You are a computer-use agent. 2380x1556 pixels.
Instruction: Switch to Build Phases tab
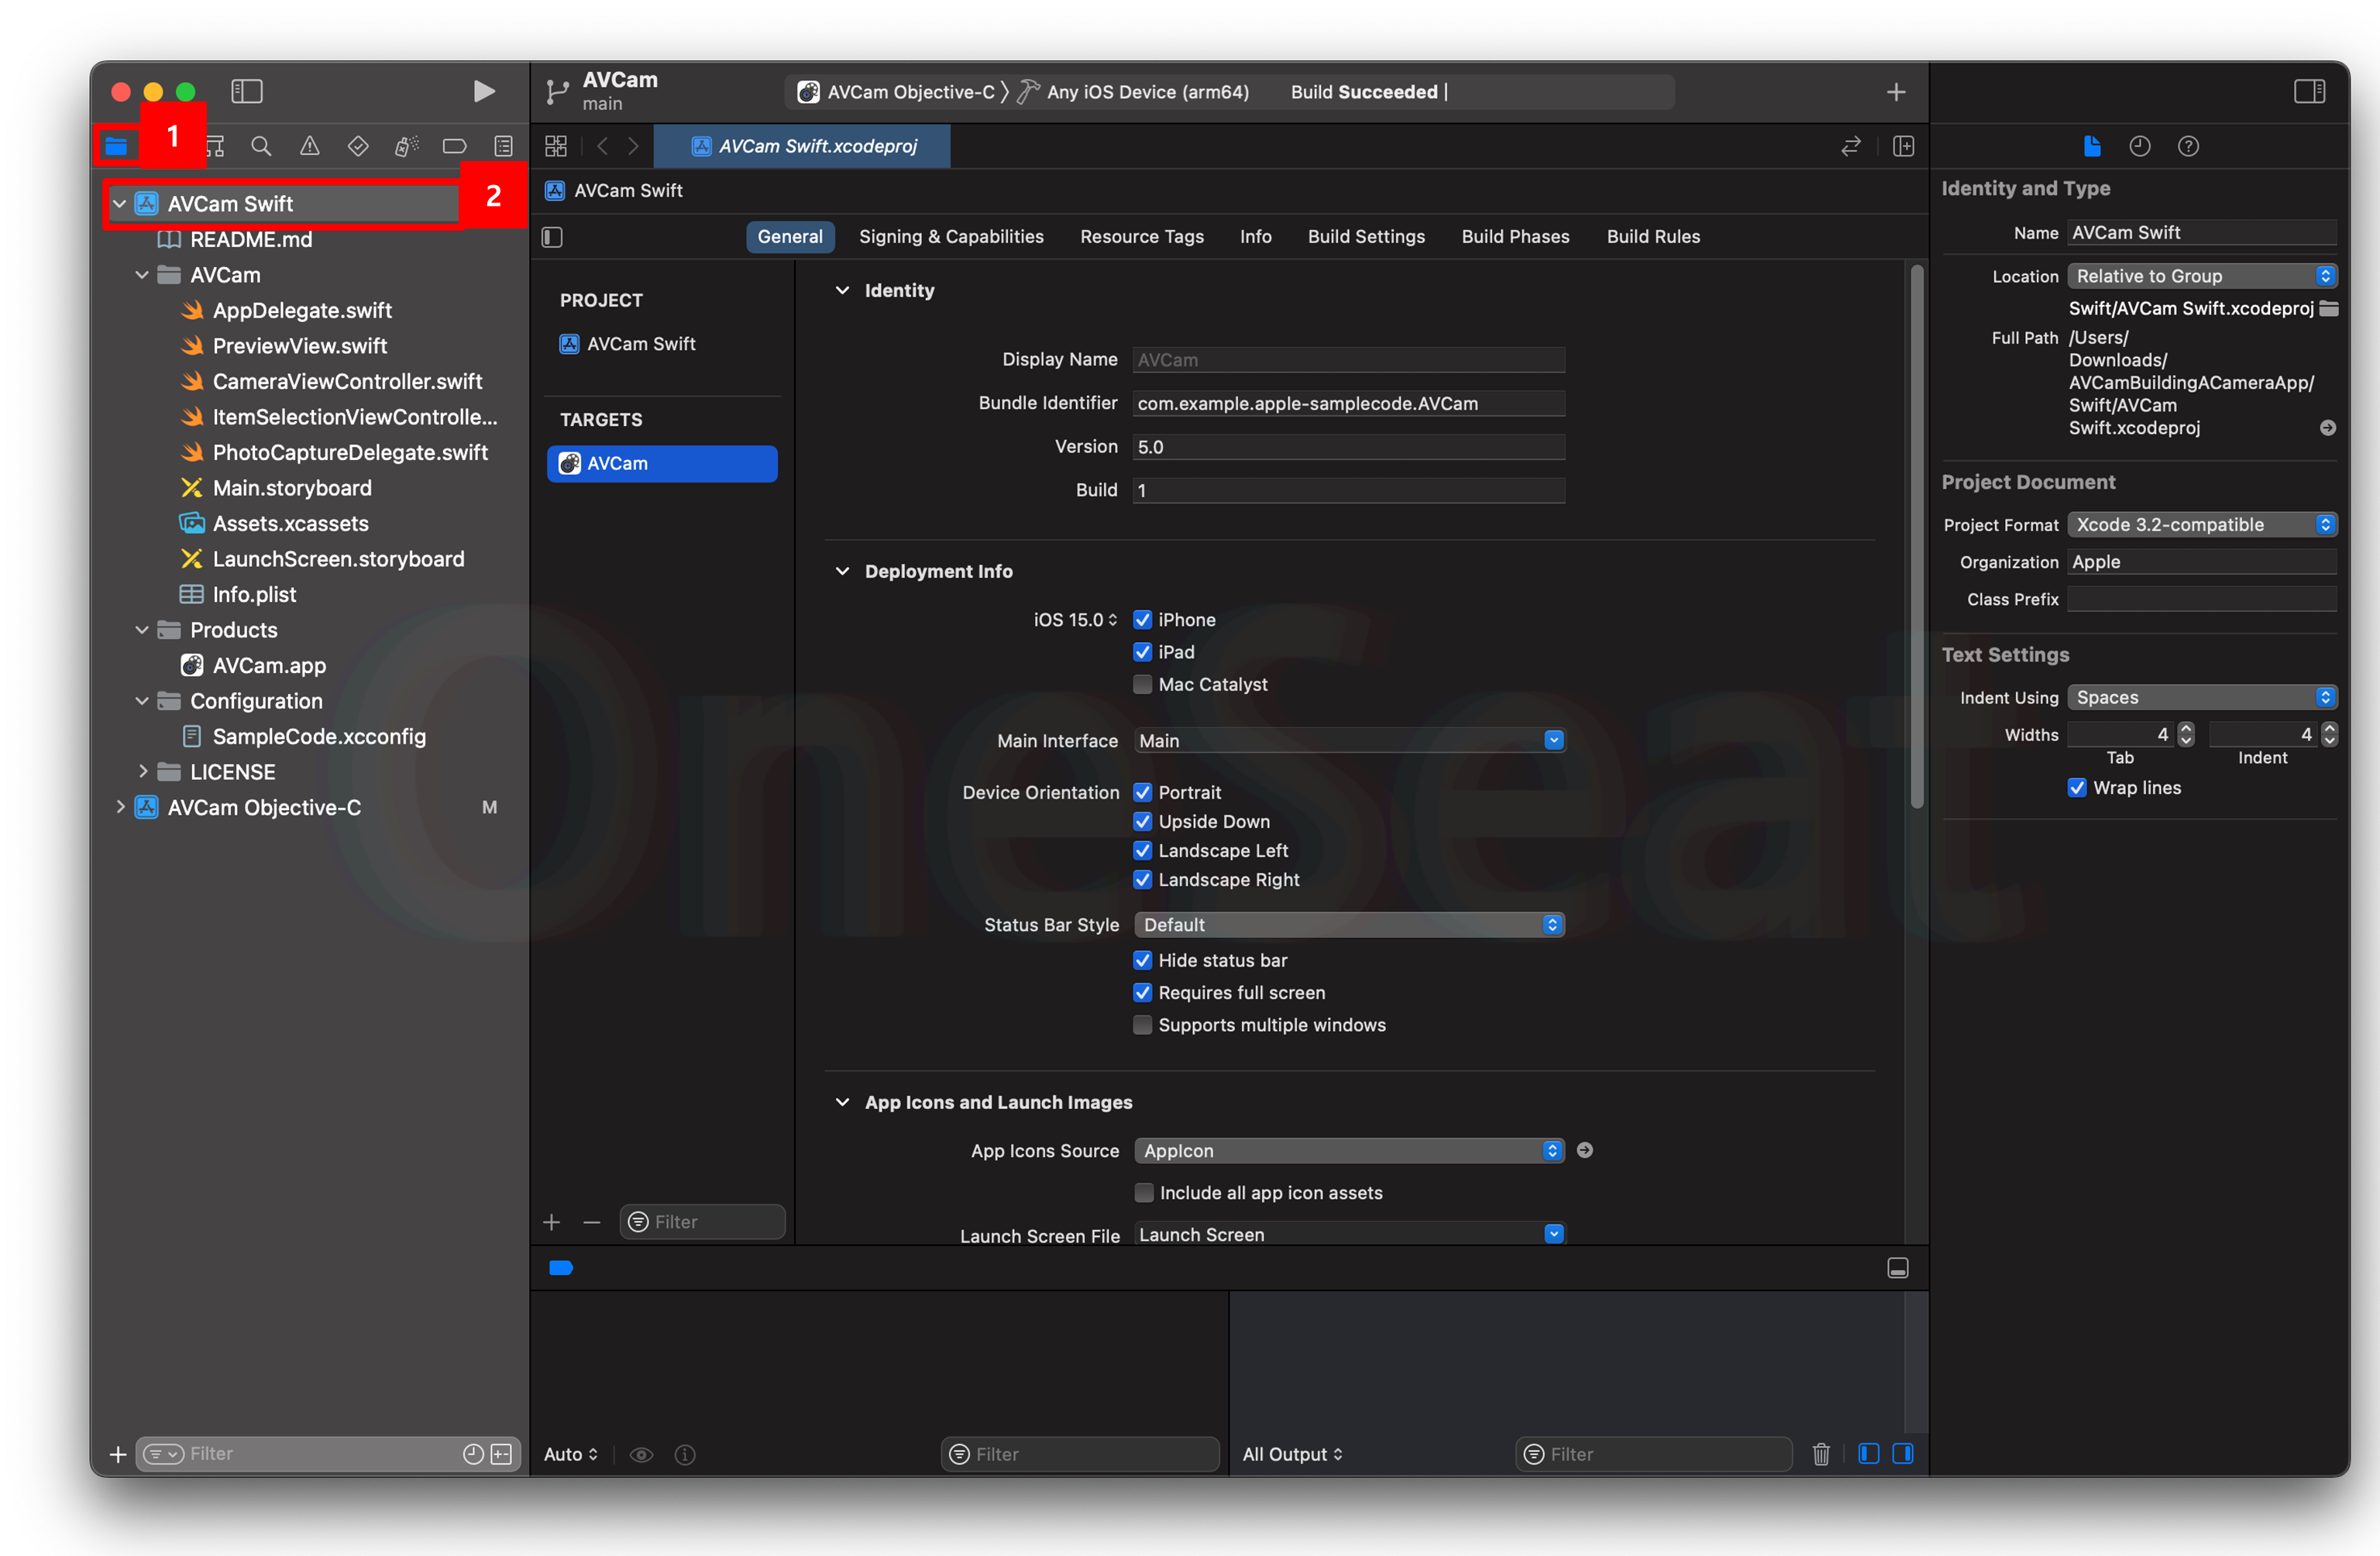click(x=1515, y=237)
